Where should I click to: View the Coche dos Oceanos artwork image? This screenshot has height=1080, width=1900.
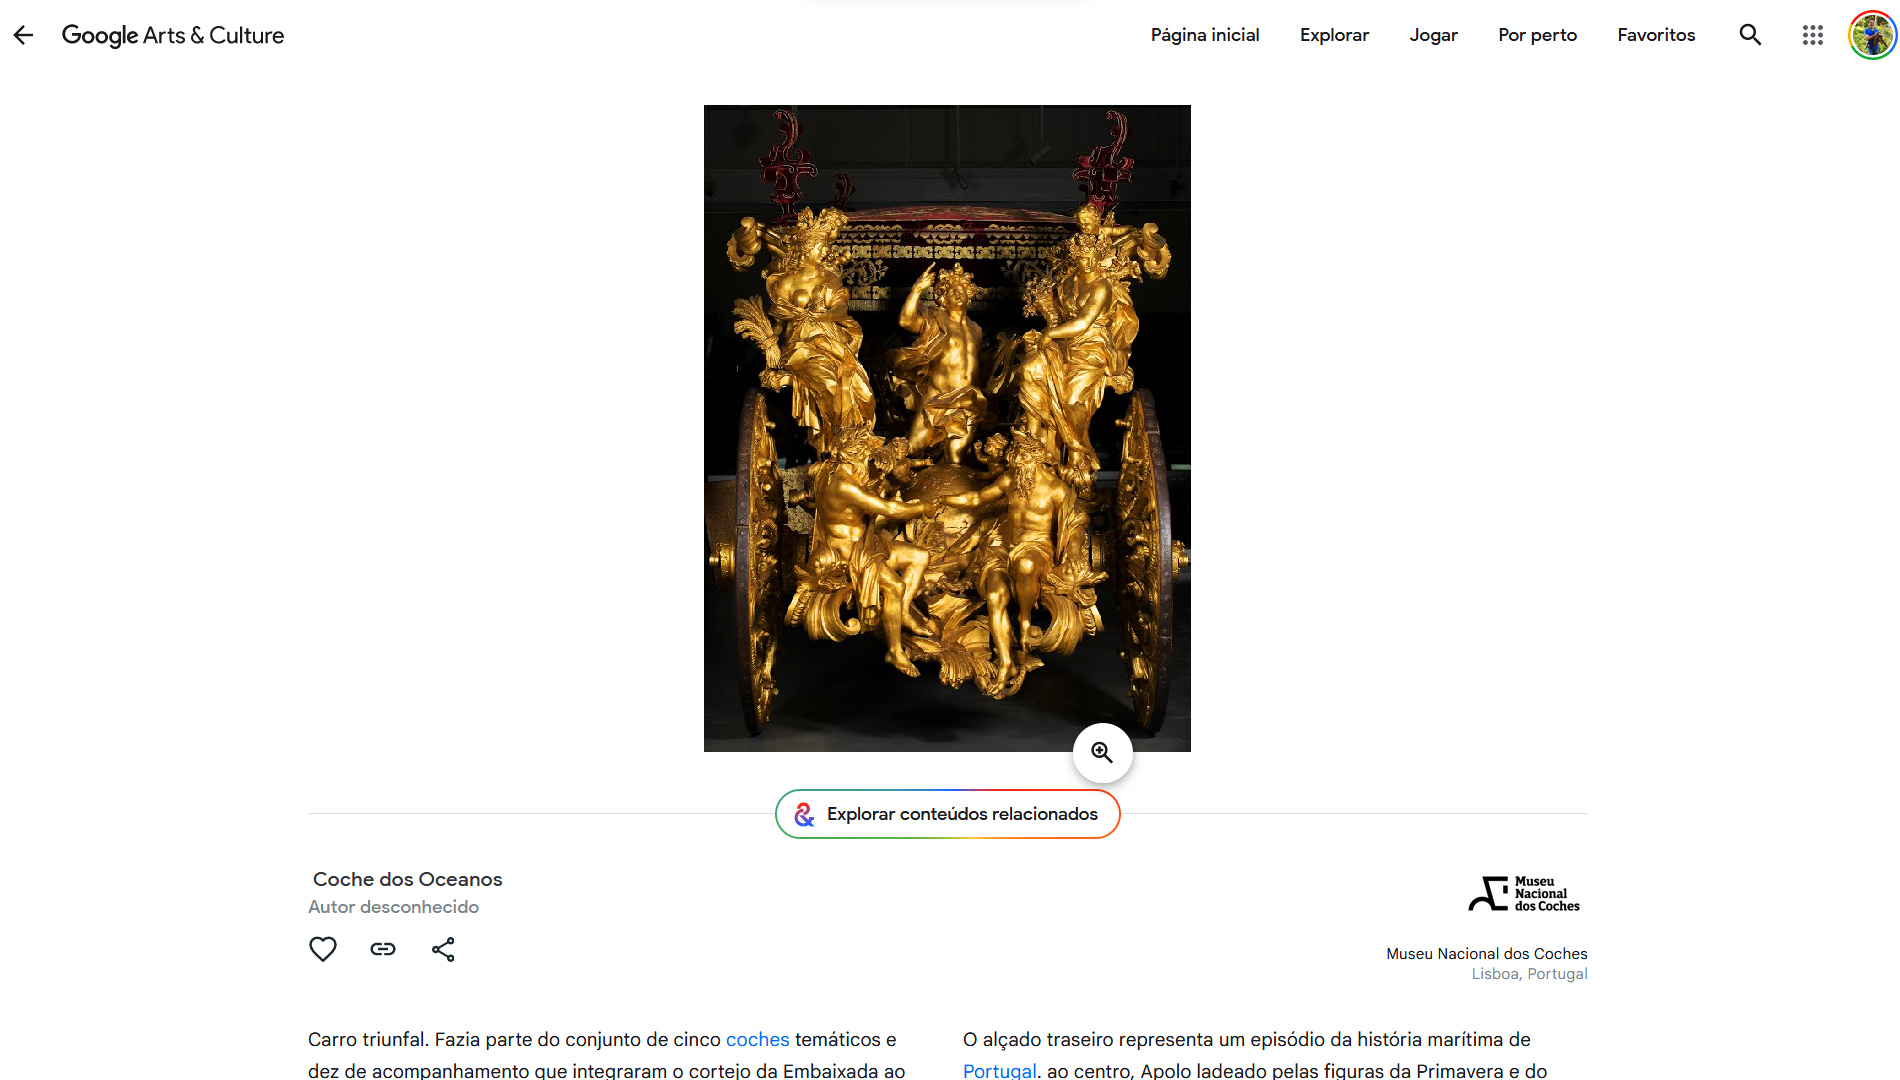tap(947, 428)
